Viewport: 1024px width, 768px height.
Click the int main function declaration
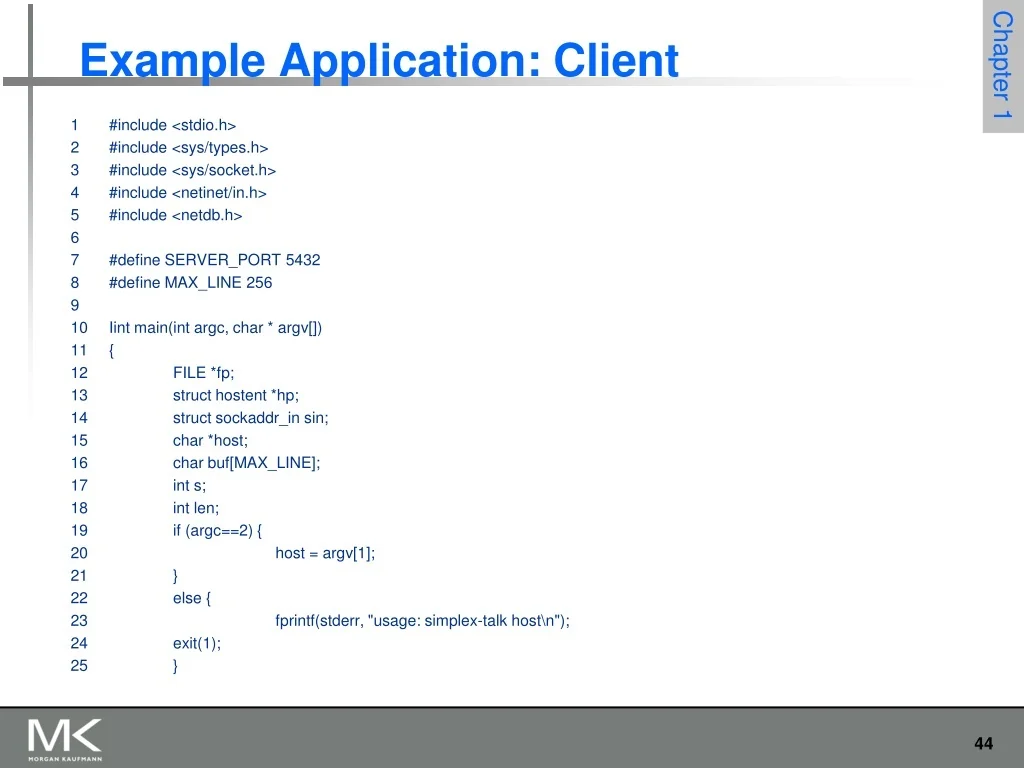[x=216, y=328]
